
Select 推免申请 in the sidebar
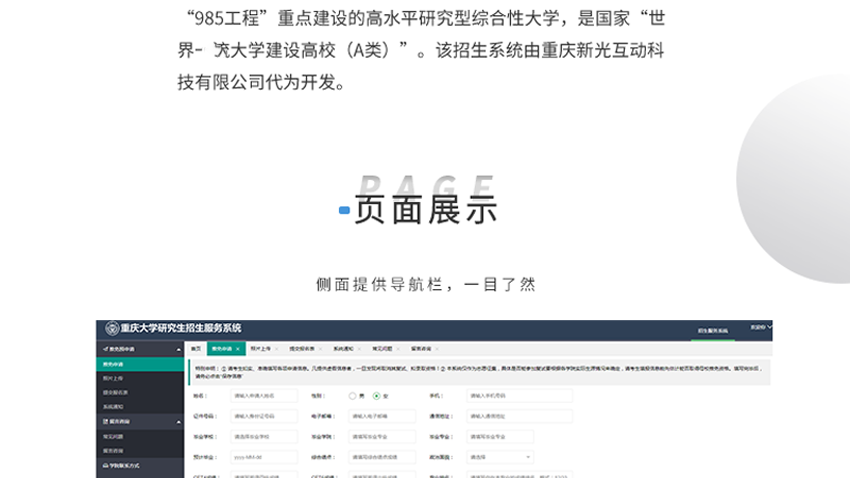[x=140, y=364]
